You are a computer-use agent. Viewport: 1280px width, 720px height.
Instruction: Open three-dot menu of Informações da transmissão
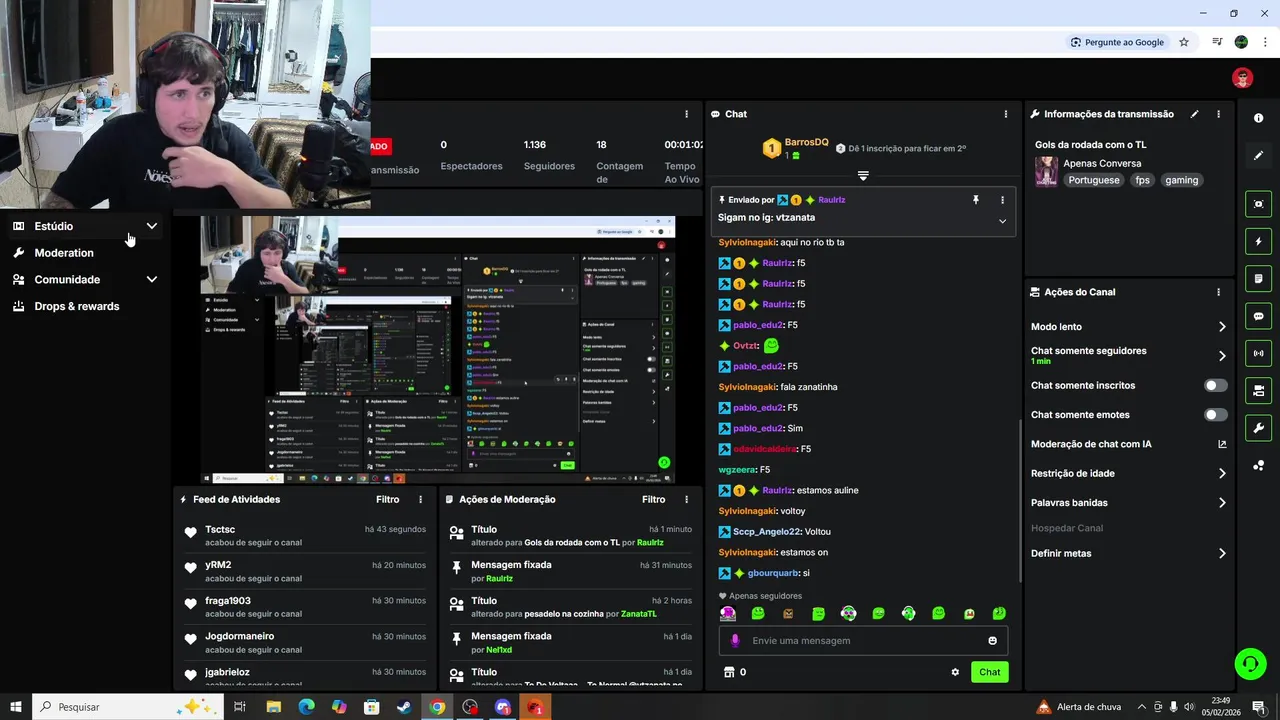[1218, 114]
